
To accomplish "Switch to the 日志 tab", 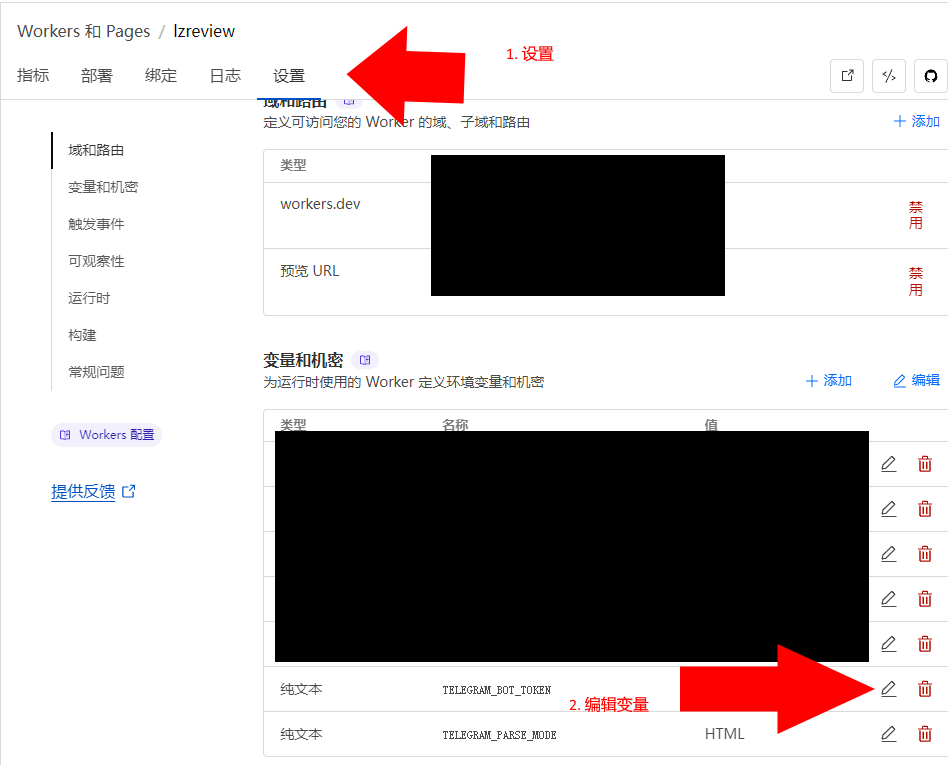I will click(x=225, y=76).
